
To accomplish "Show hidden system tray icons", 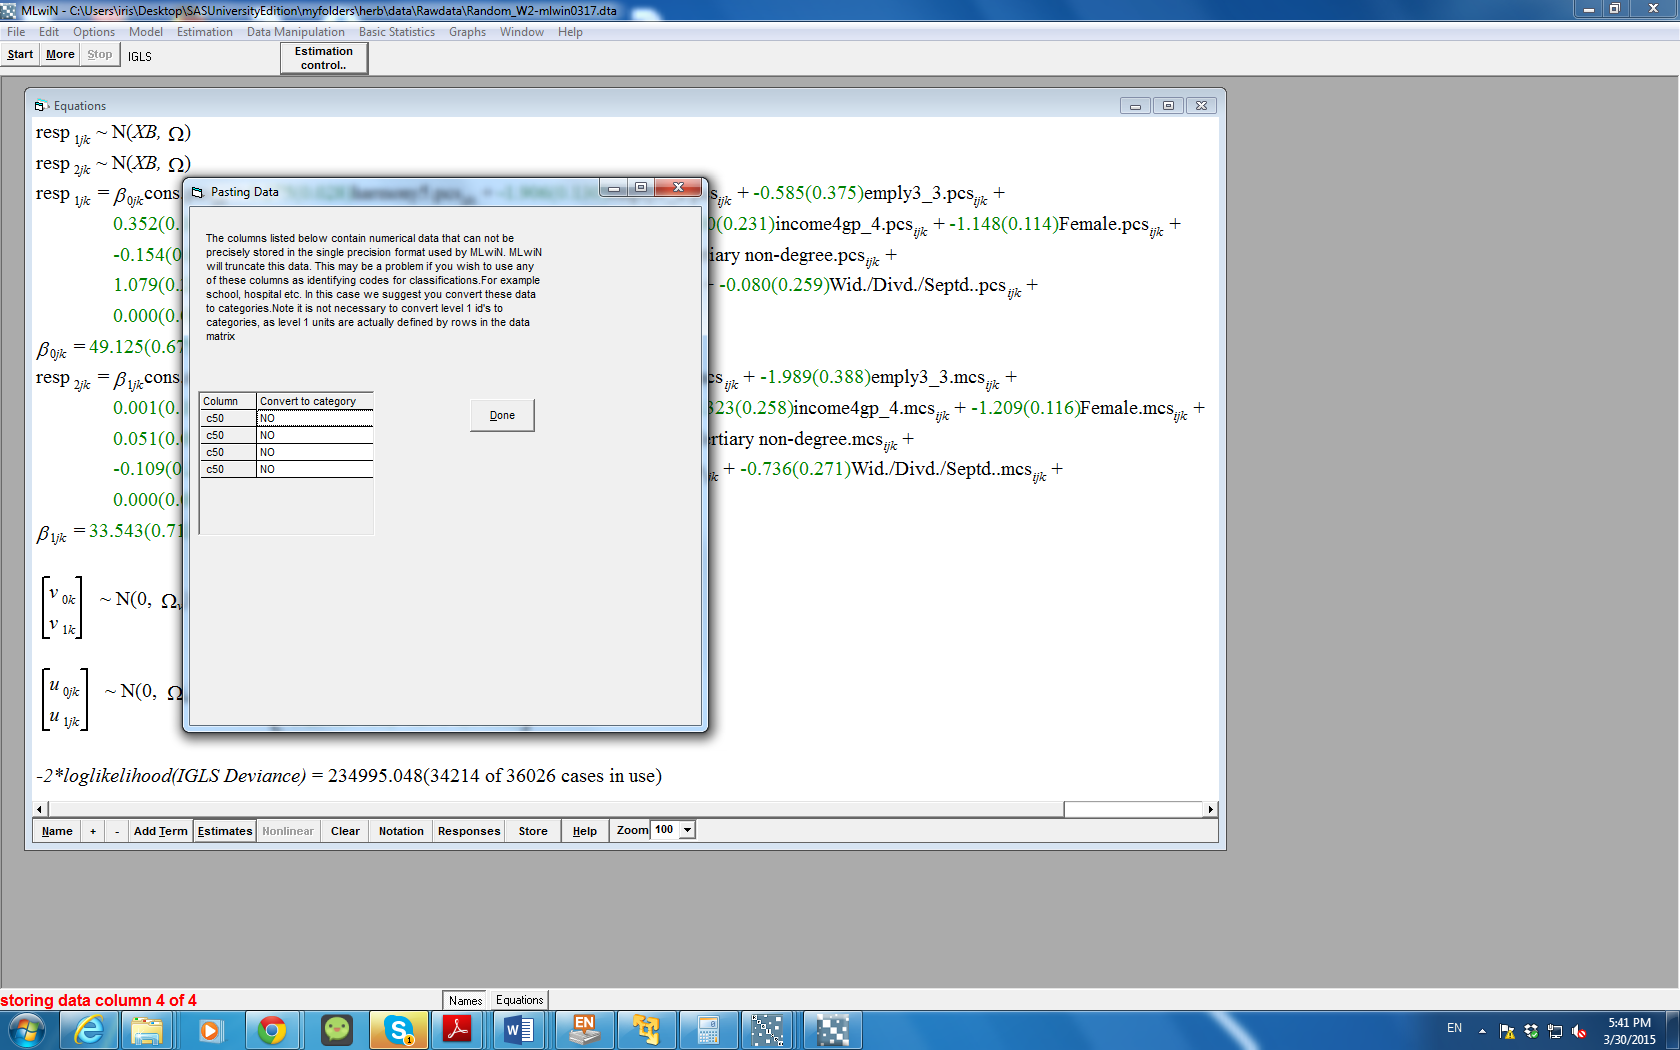I will click(x=1482, y=1031).
